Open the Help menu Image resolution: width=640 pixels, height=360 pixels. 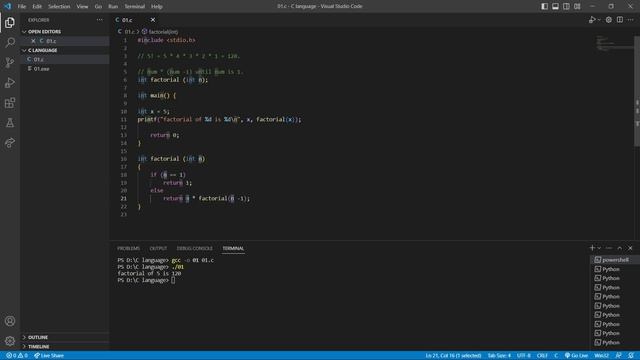[157, 7]
